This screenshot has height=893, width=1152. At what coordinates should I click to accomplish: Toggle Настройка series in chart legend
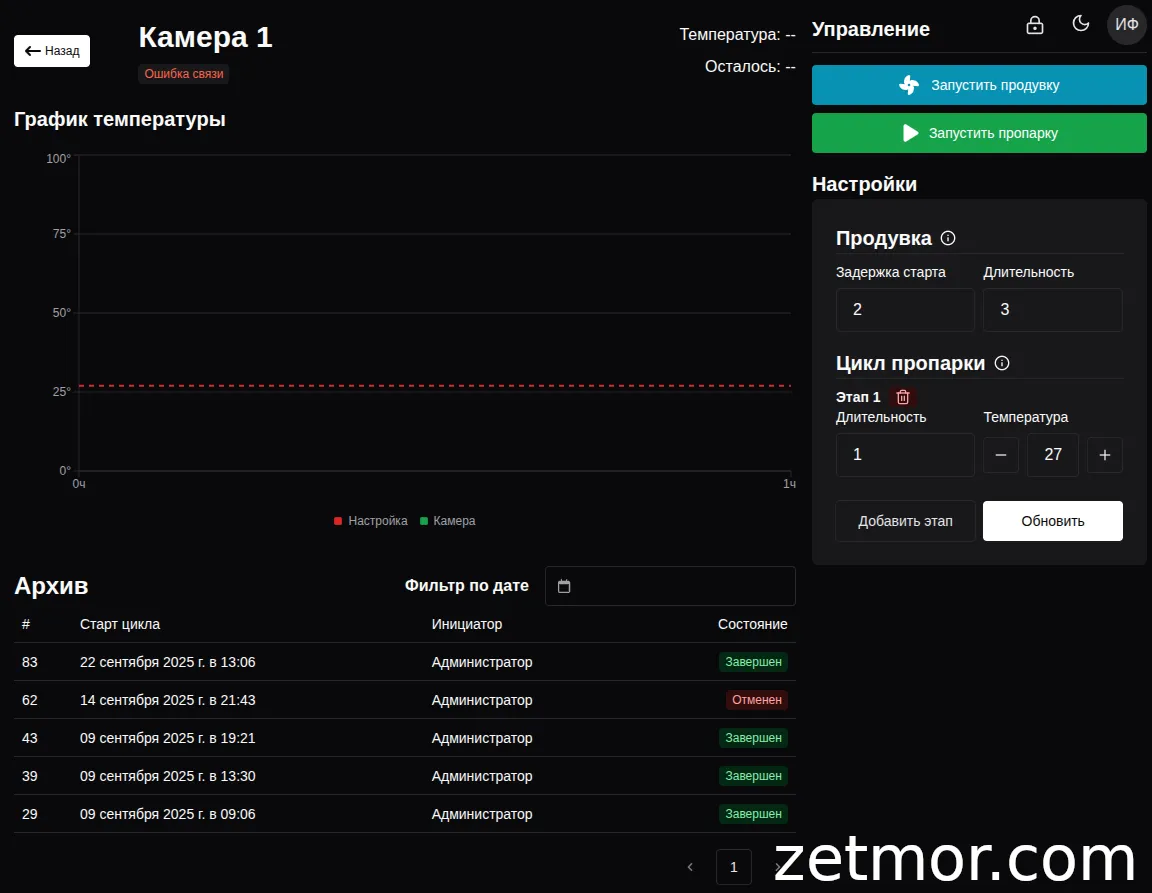coord(371,521)
